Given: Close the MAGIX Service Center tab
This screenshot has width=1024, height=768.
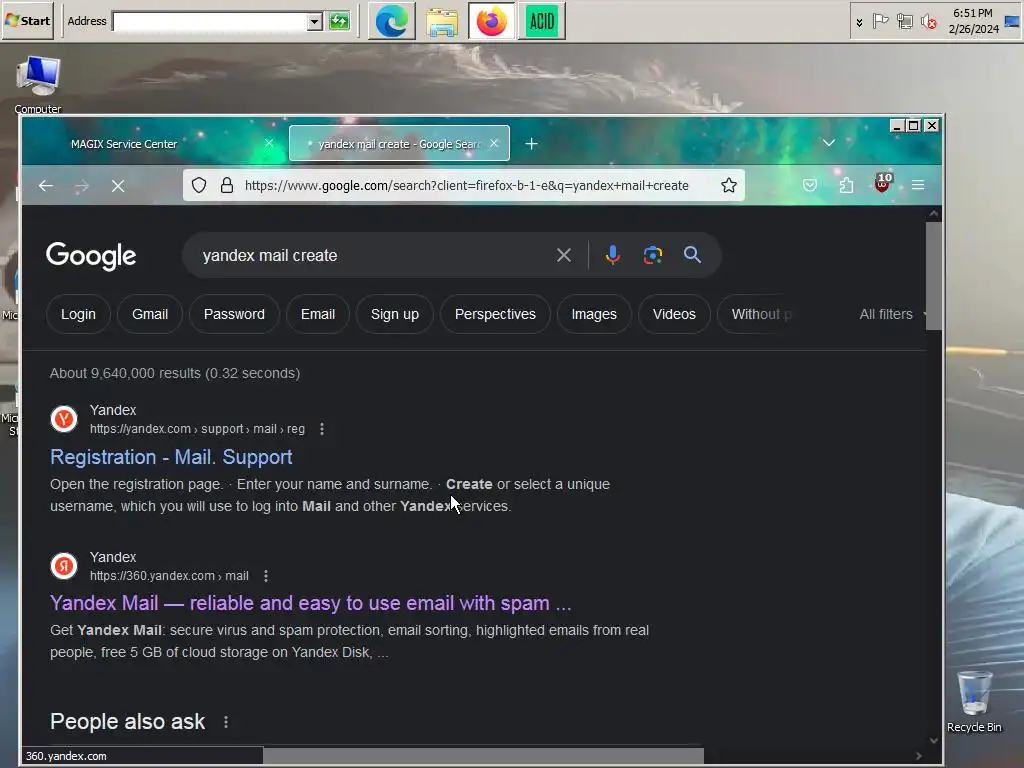Looking at the screenshot, I should click(268, 143).
